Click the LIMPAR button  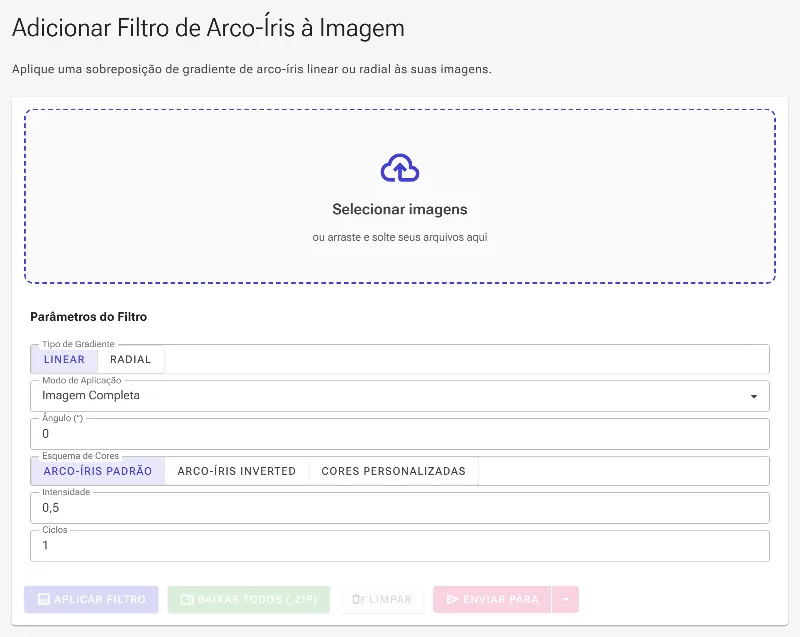(x=382, y=599)
